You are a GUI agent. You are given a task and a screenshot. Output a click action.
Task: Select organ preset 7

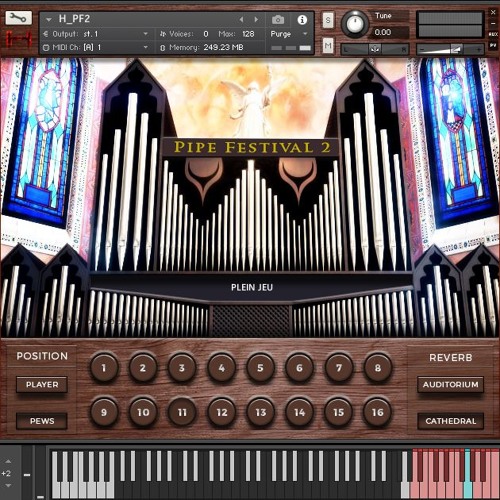point(339,368)
